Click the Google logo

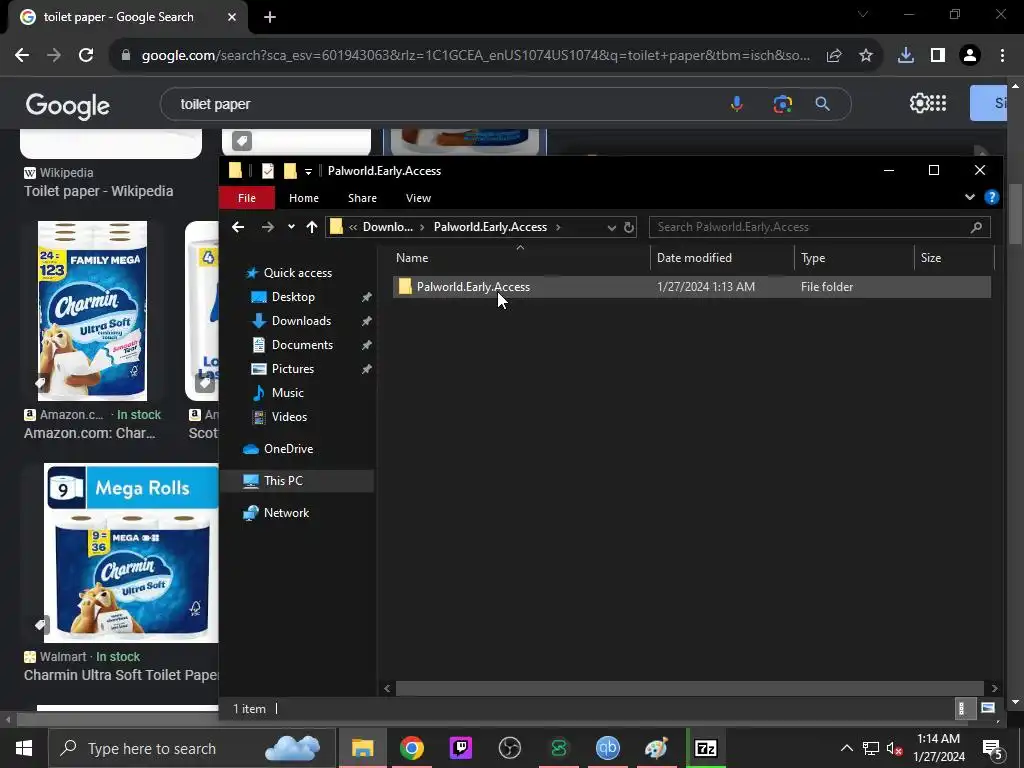67,105
